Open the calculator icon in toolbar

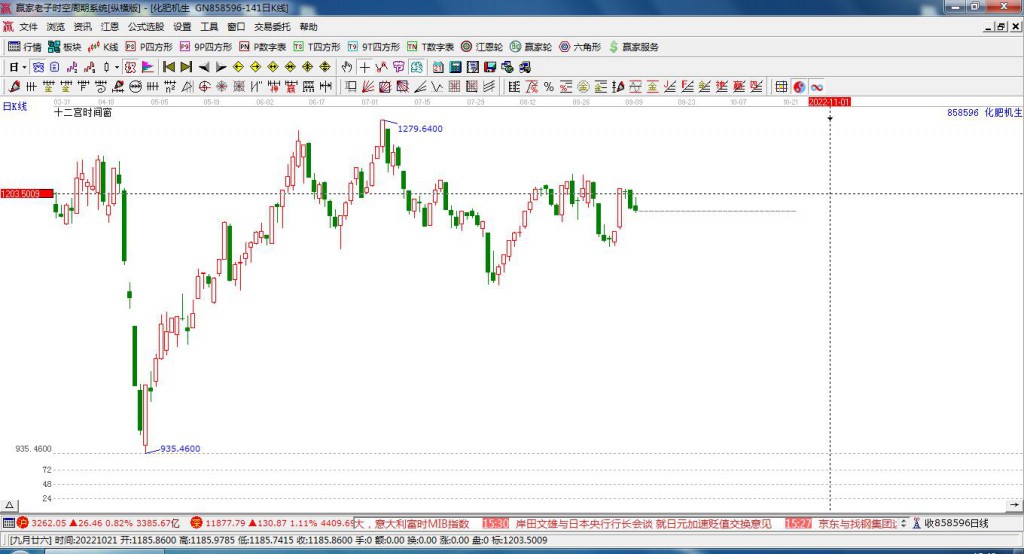455,67
